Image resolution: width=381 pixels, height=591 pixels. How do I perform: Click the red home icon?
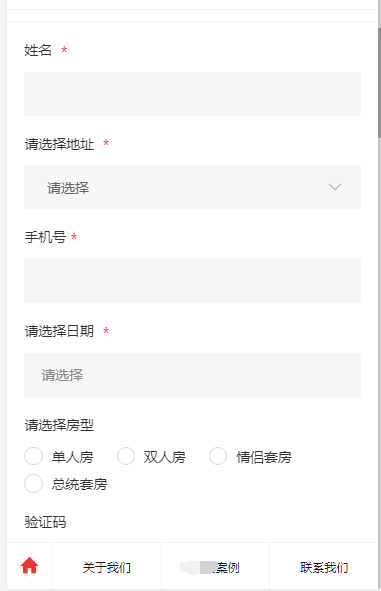coord(29,566)
